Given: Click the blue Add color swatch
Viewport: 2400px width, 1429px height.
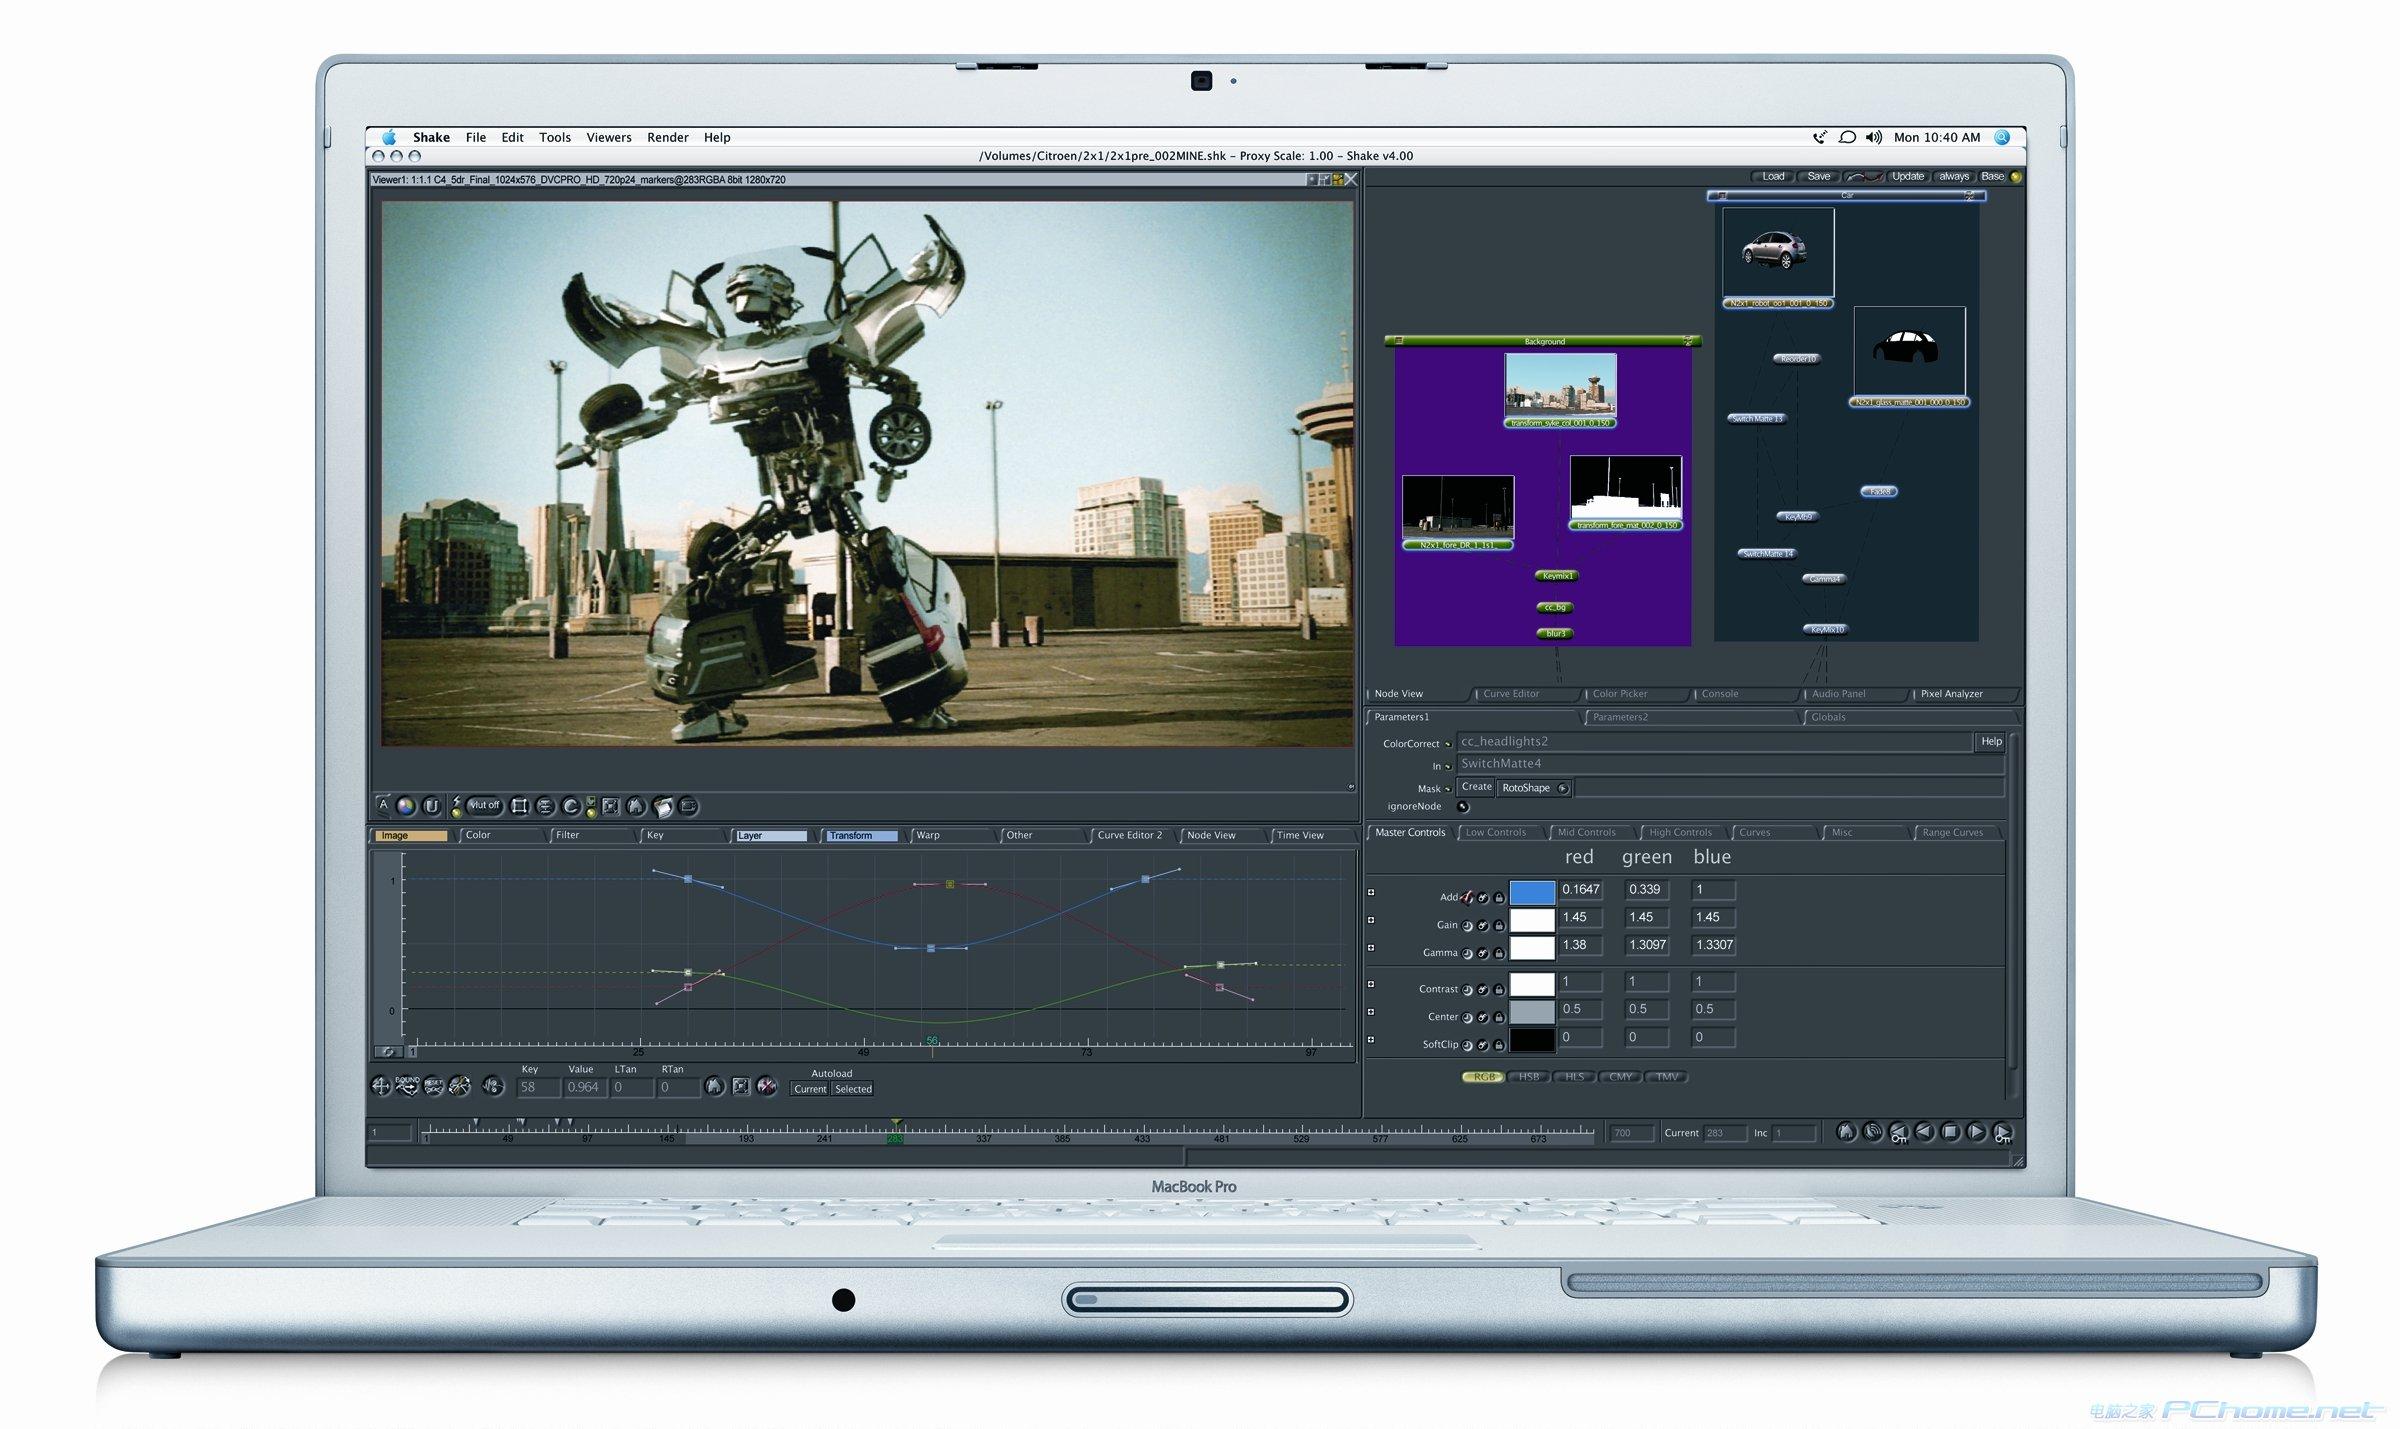Looking at the screenshot, I should 1531,892.
